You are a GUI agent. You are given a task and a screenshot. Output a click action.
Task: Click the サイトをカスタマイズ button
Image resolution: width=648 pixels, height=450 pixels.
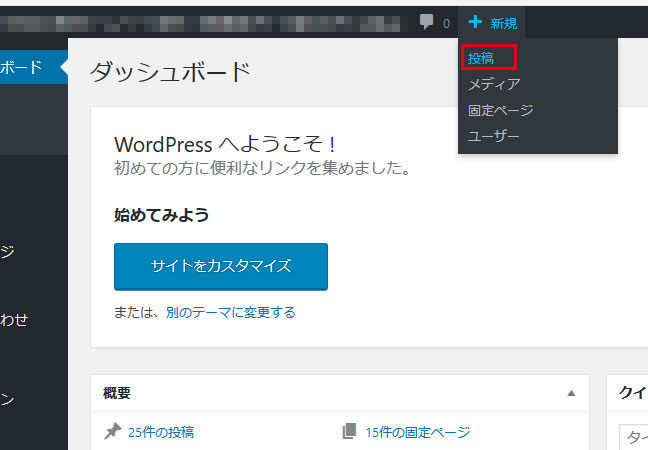221,267
